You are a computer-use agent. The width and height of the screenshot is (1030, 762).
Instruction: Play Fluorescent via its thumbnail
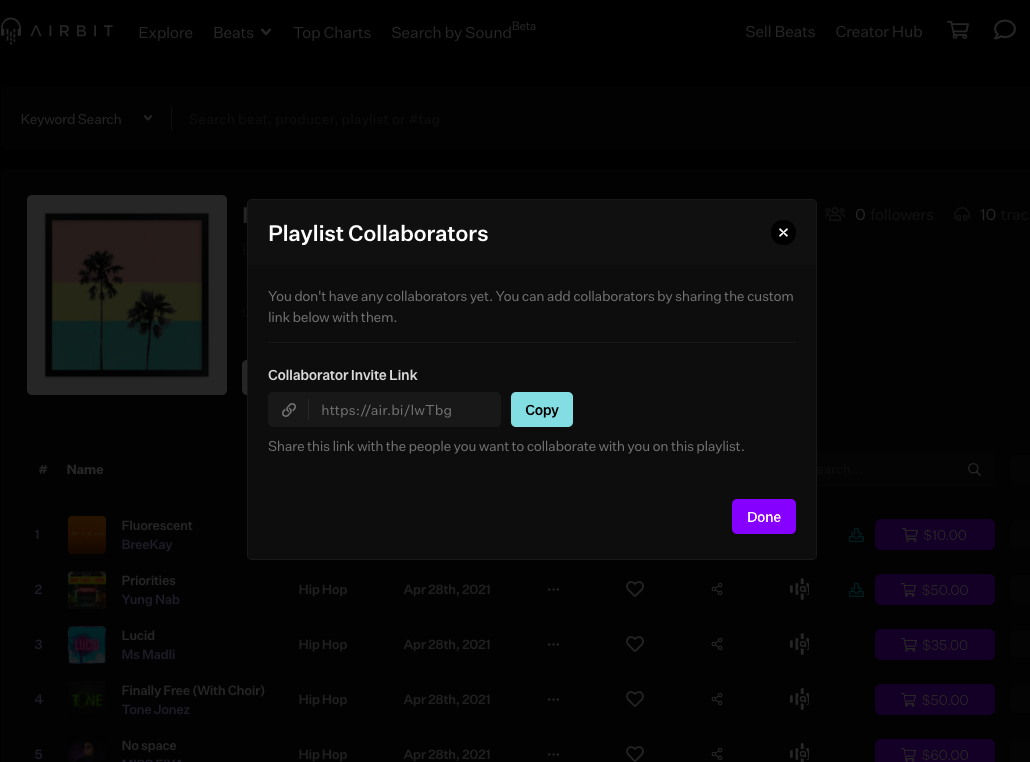87,535
